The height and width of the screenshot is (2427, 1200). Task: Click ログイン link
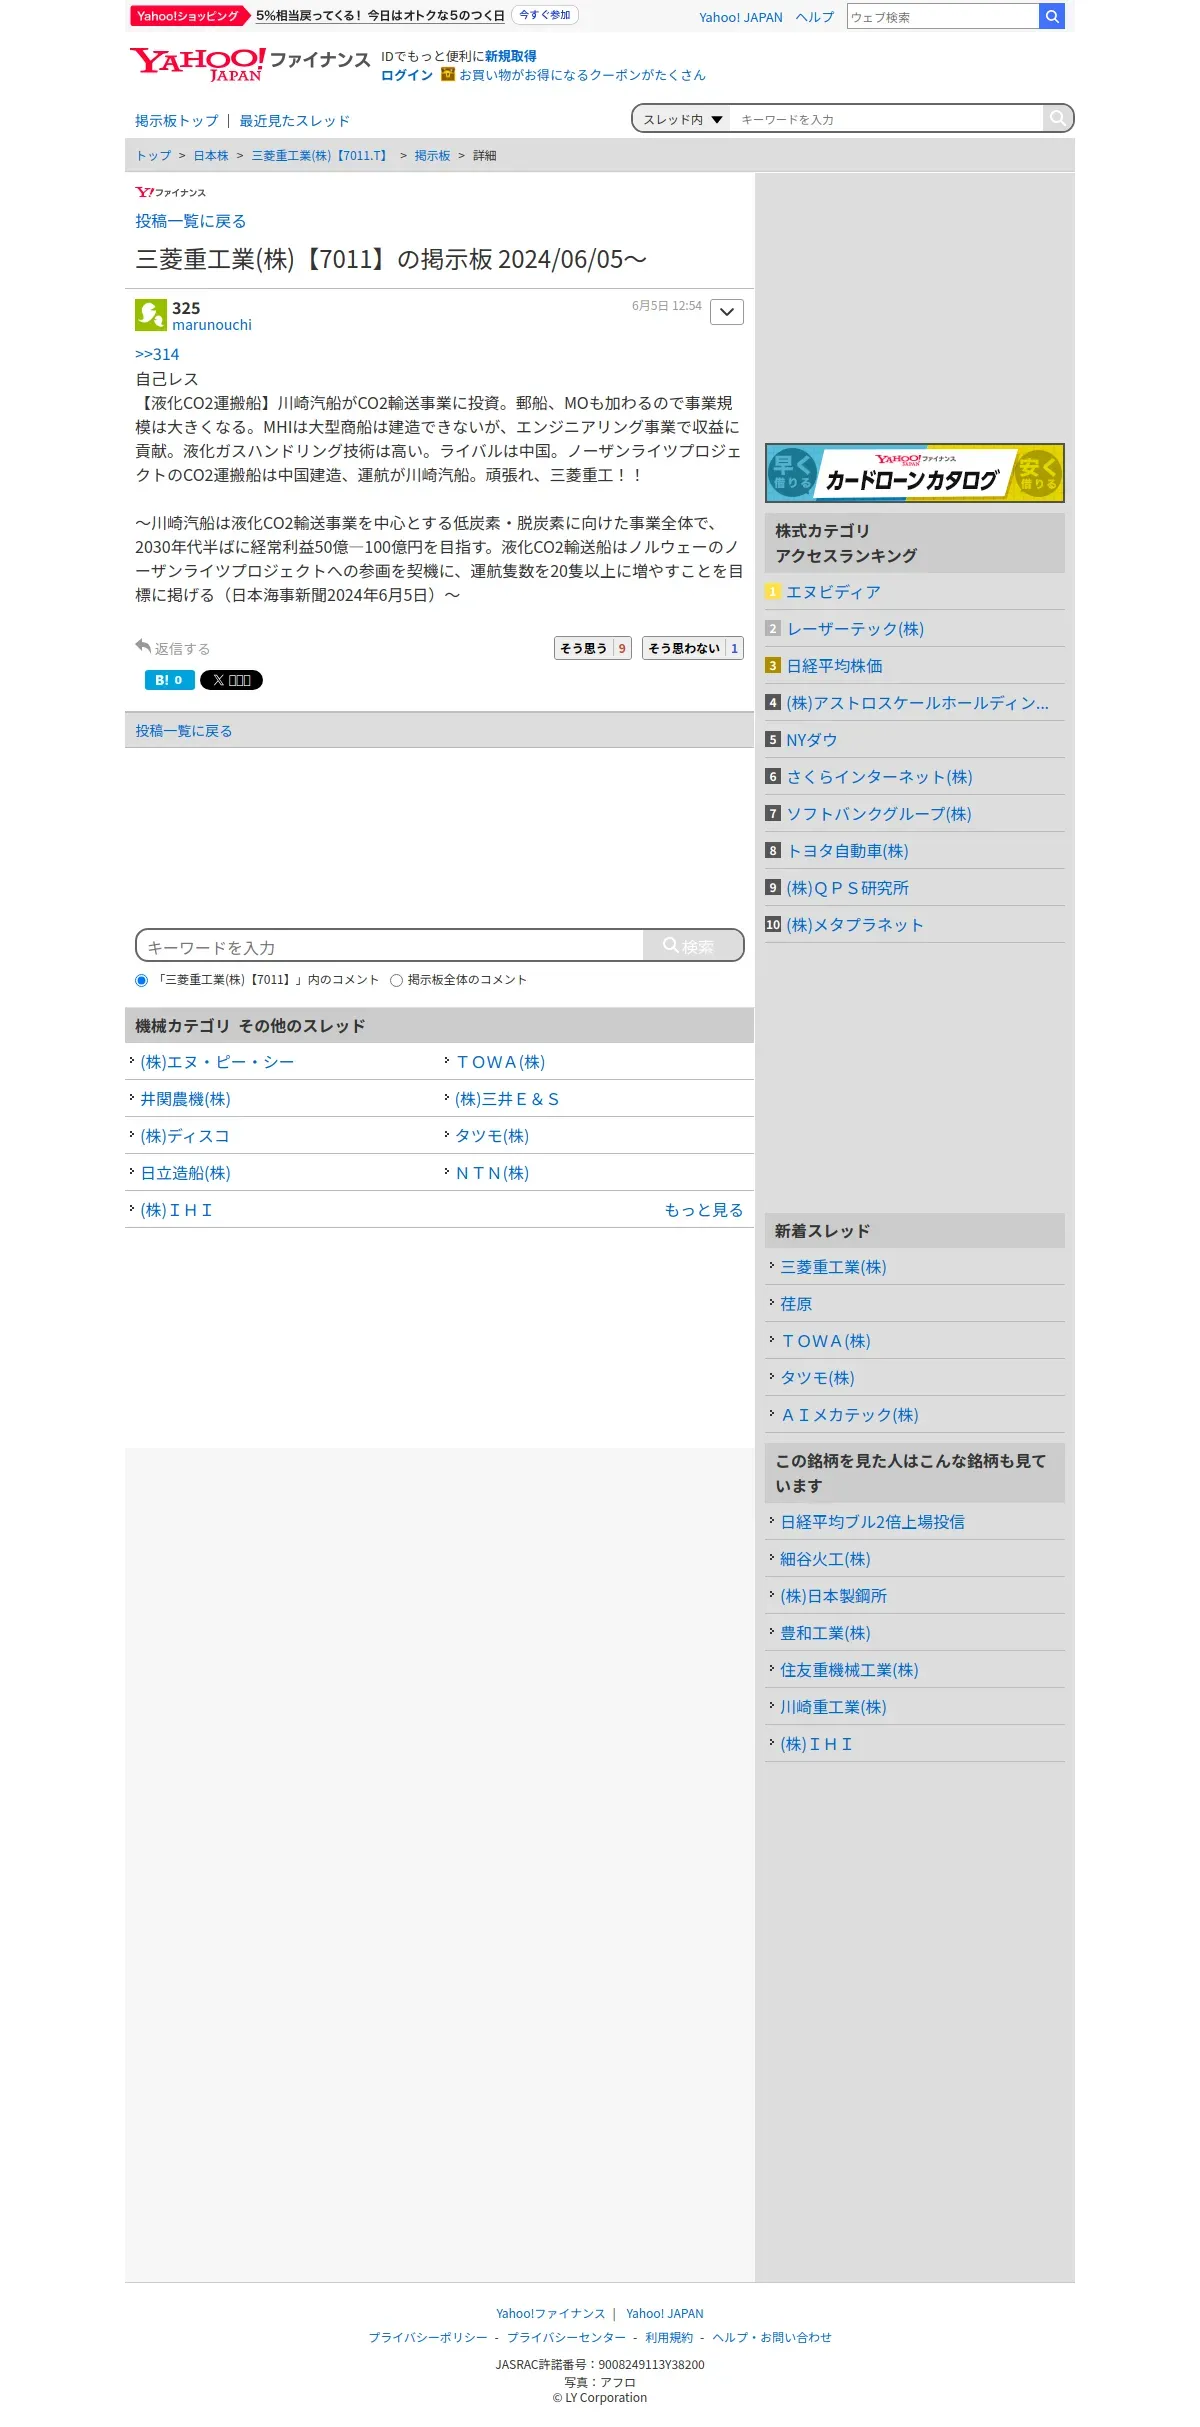point(407,75)
